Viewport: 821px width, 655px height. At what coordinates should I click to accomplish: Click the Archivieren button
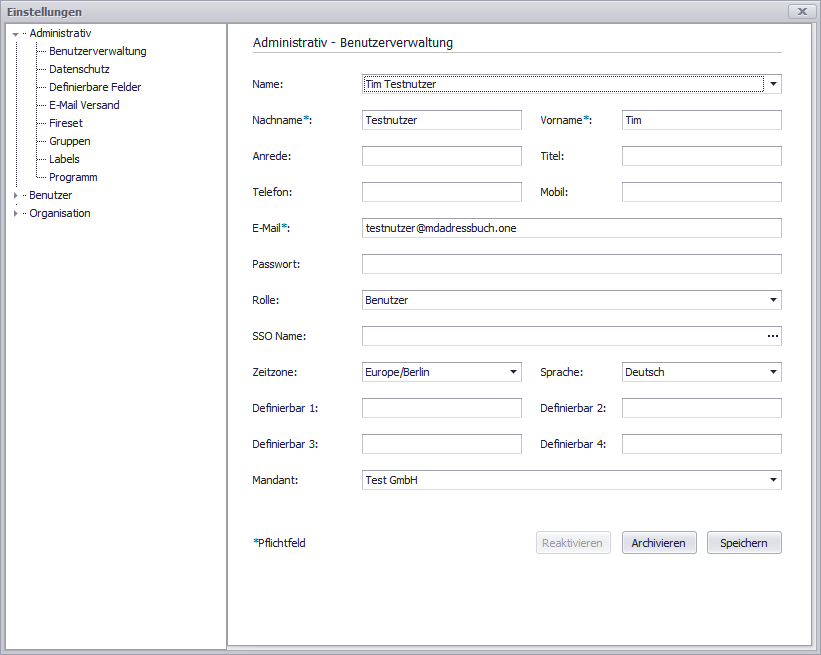tap(658, 543)
